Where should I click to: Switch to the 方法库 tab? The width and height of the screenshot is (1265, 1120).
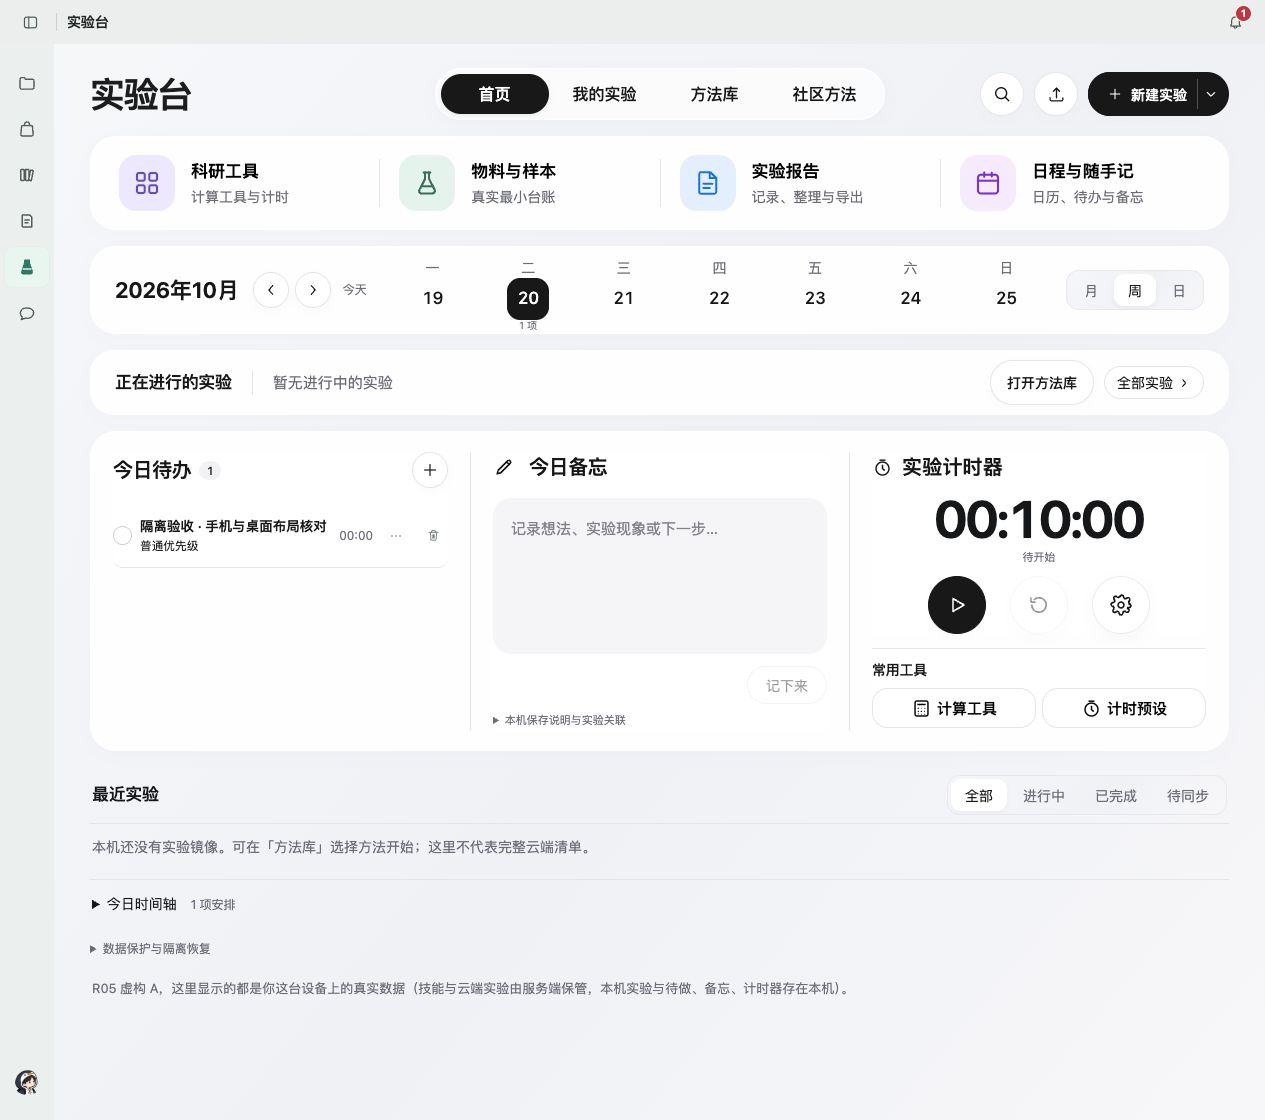(x=714, y=94)
